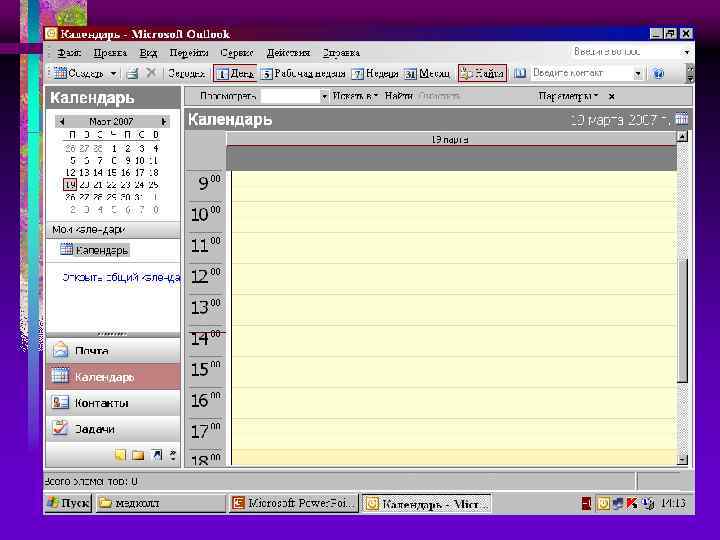Image resolution: width=720 pixels, height=540 pixels.
Task: Open the Перейти menu
Action: [189, 53]
